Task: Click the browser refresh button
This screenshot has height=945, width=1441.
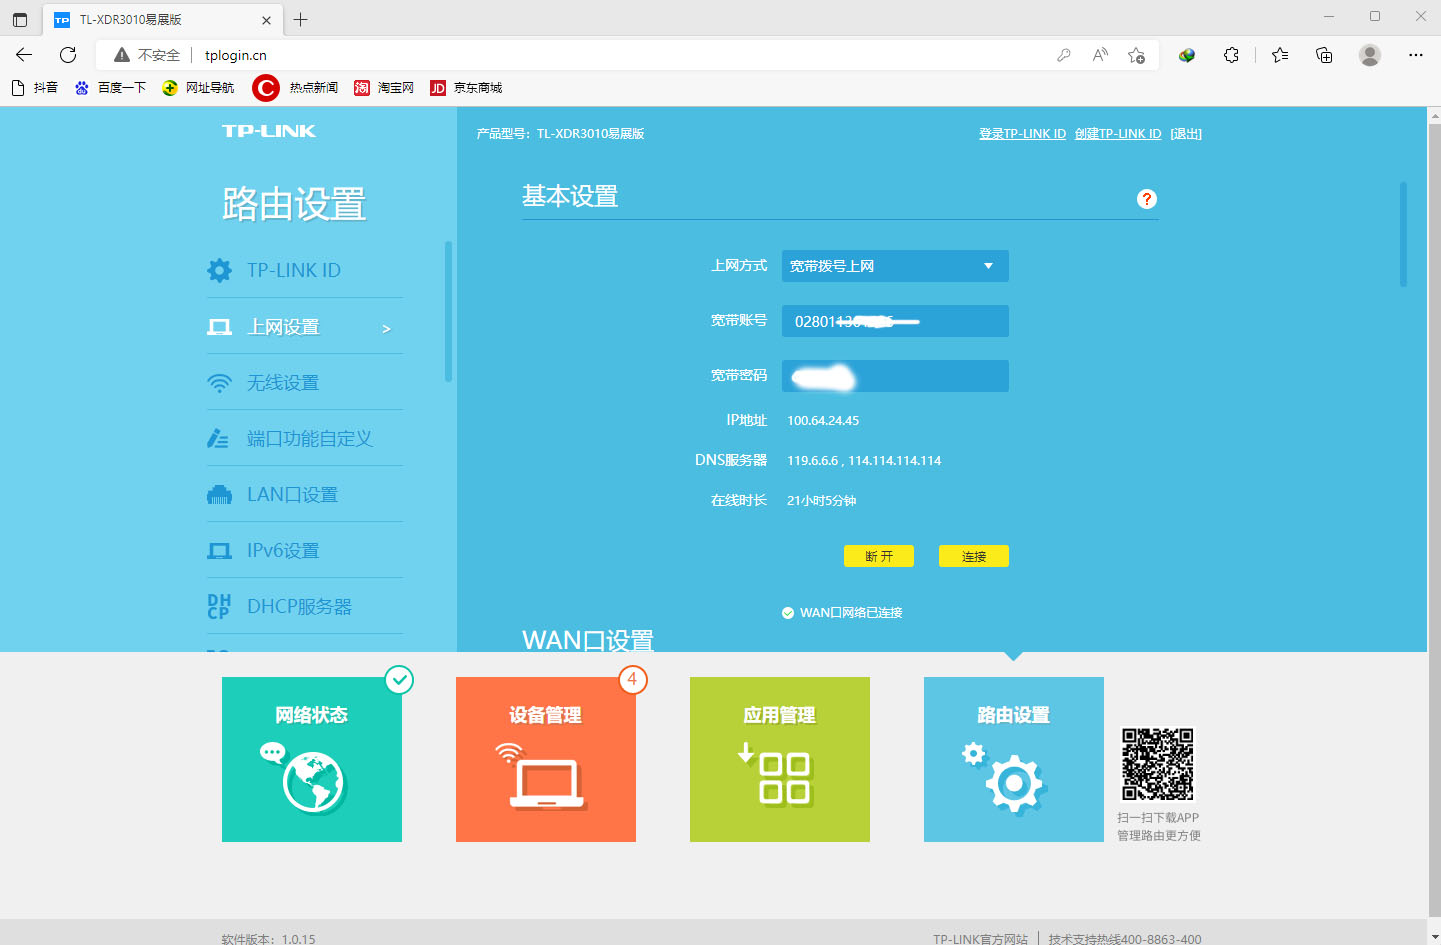Action: [68, 55]
